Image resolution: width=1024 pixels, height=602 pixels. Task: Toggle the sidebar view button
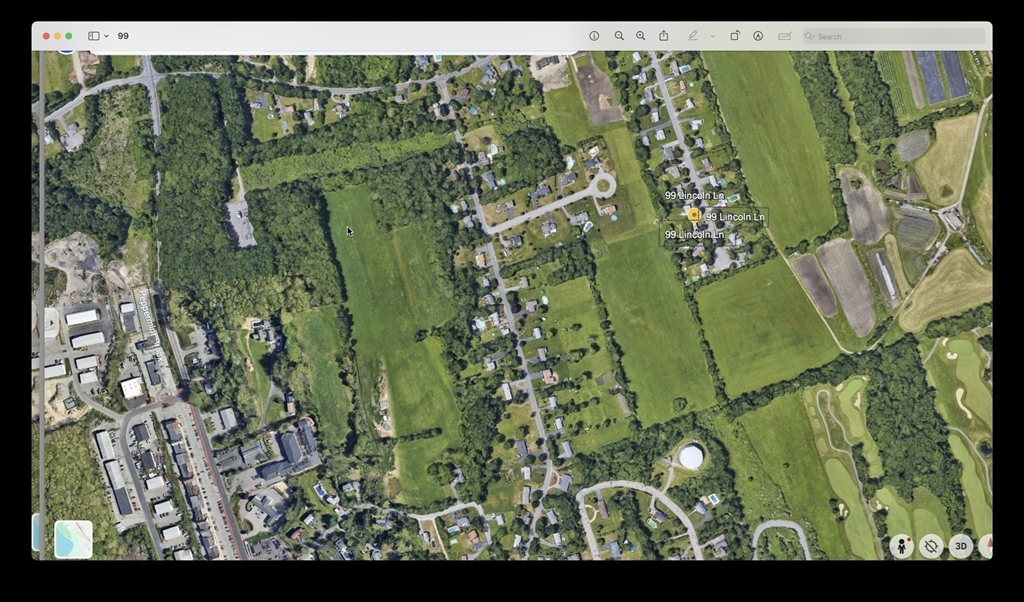coord(93,36)
